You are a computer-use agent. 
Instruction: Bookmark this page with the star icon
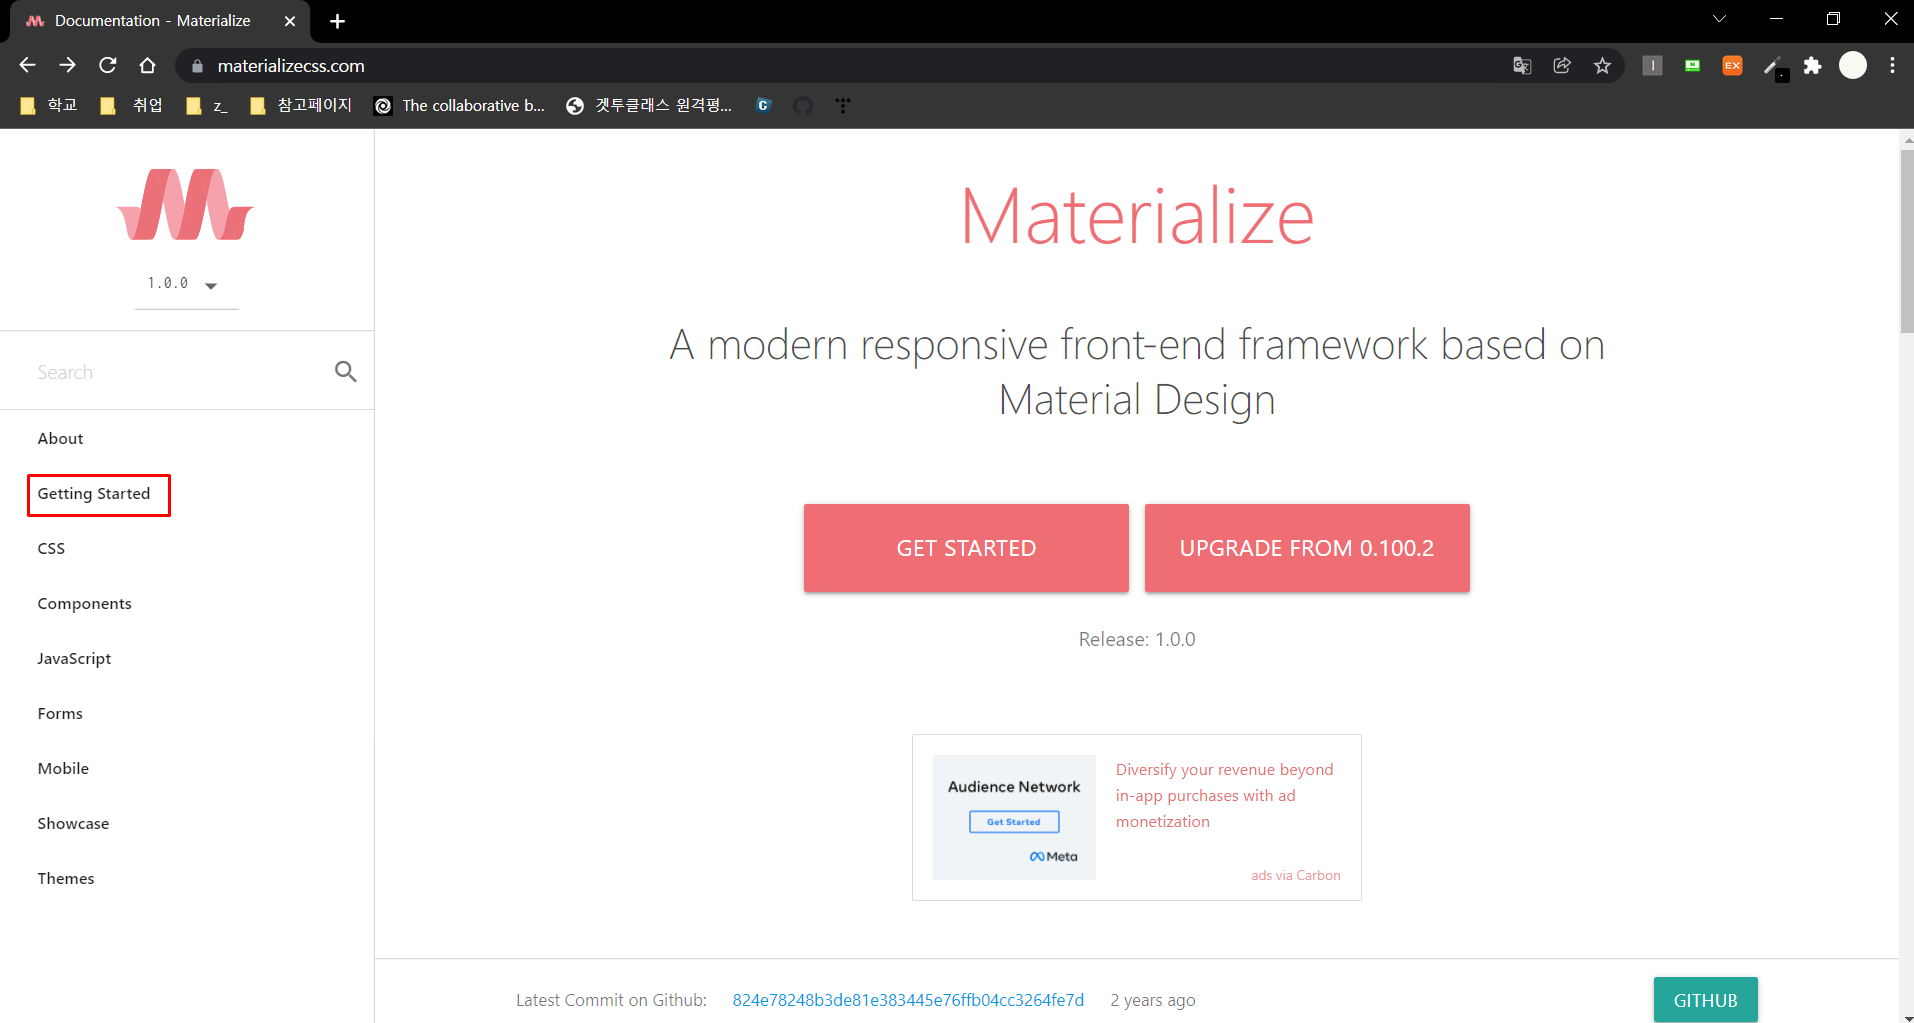(1602, 66)
